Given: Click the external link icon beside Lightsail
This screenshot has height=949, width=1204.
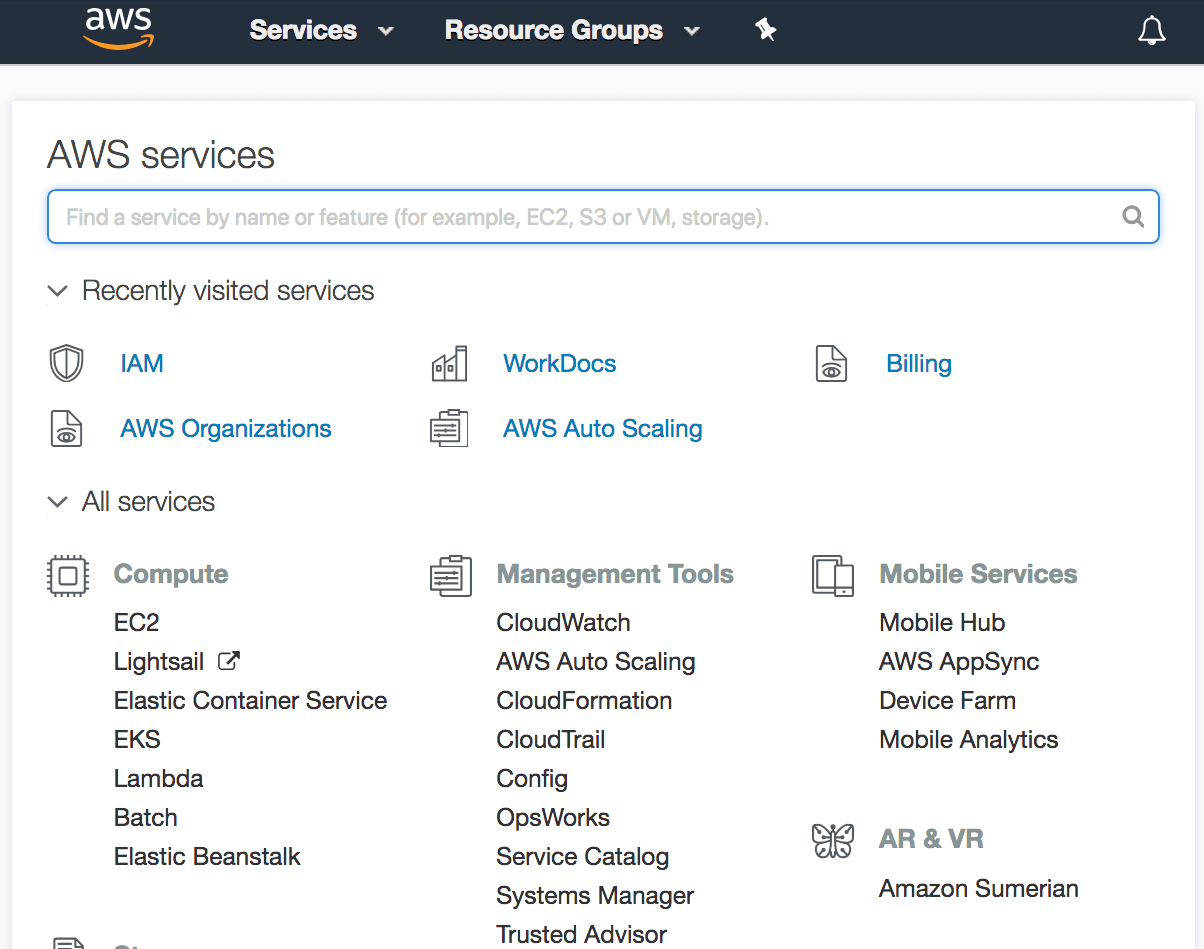Looking at the screenshot, I should (229, 661).
